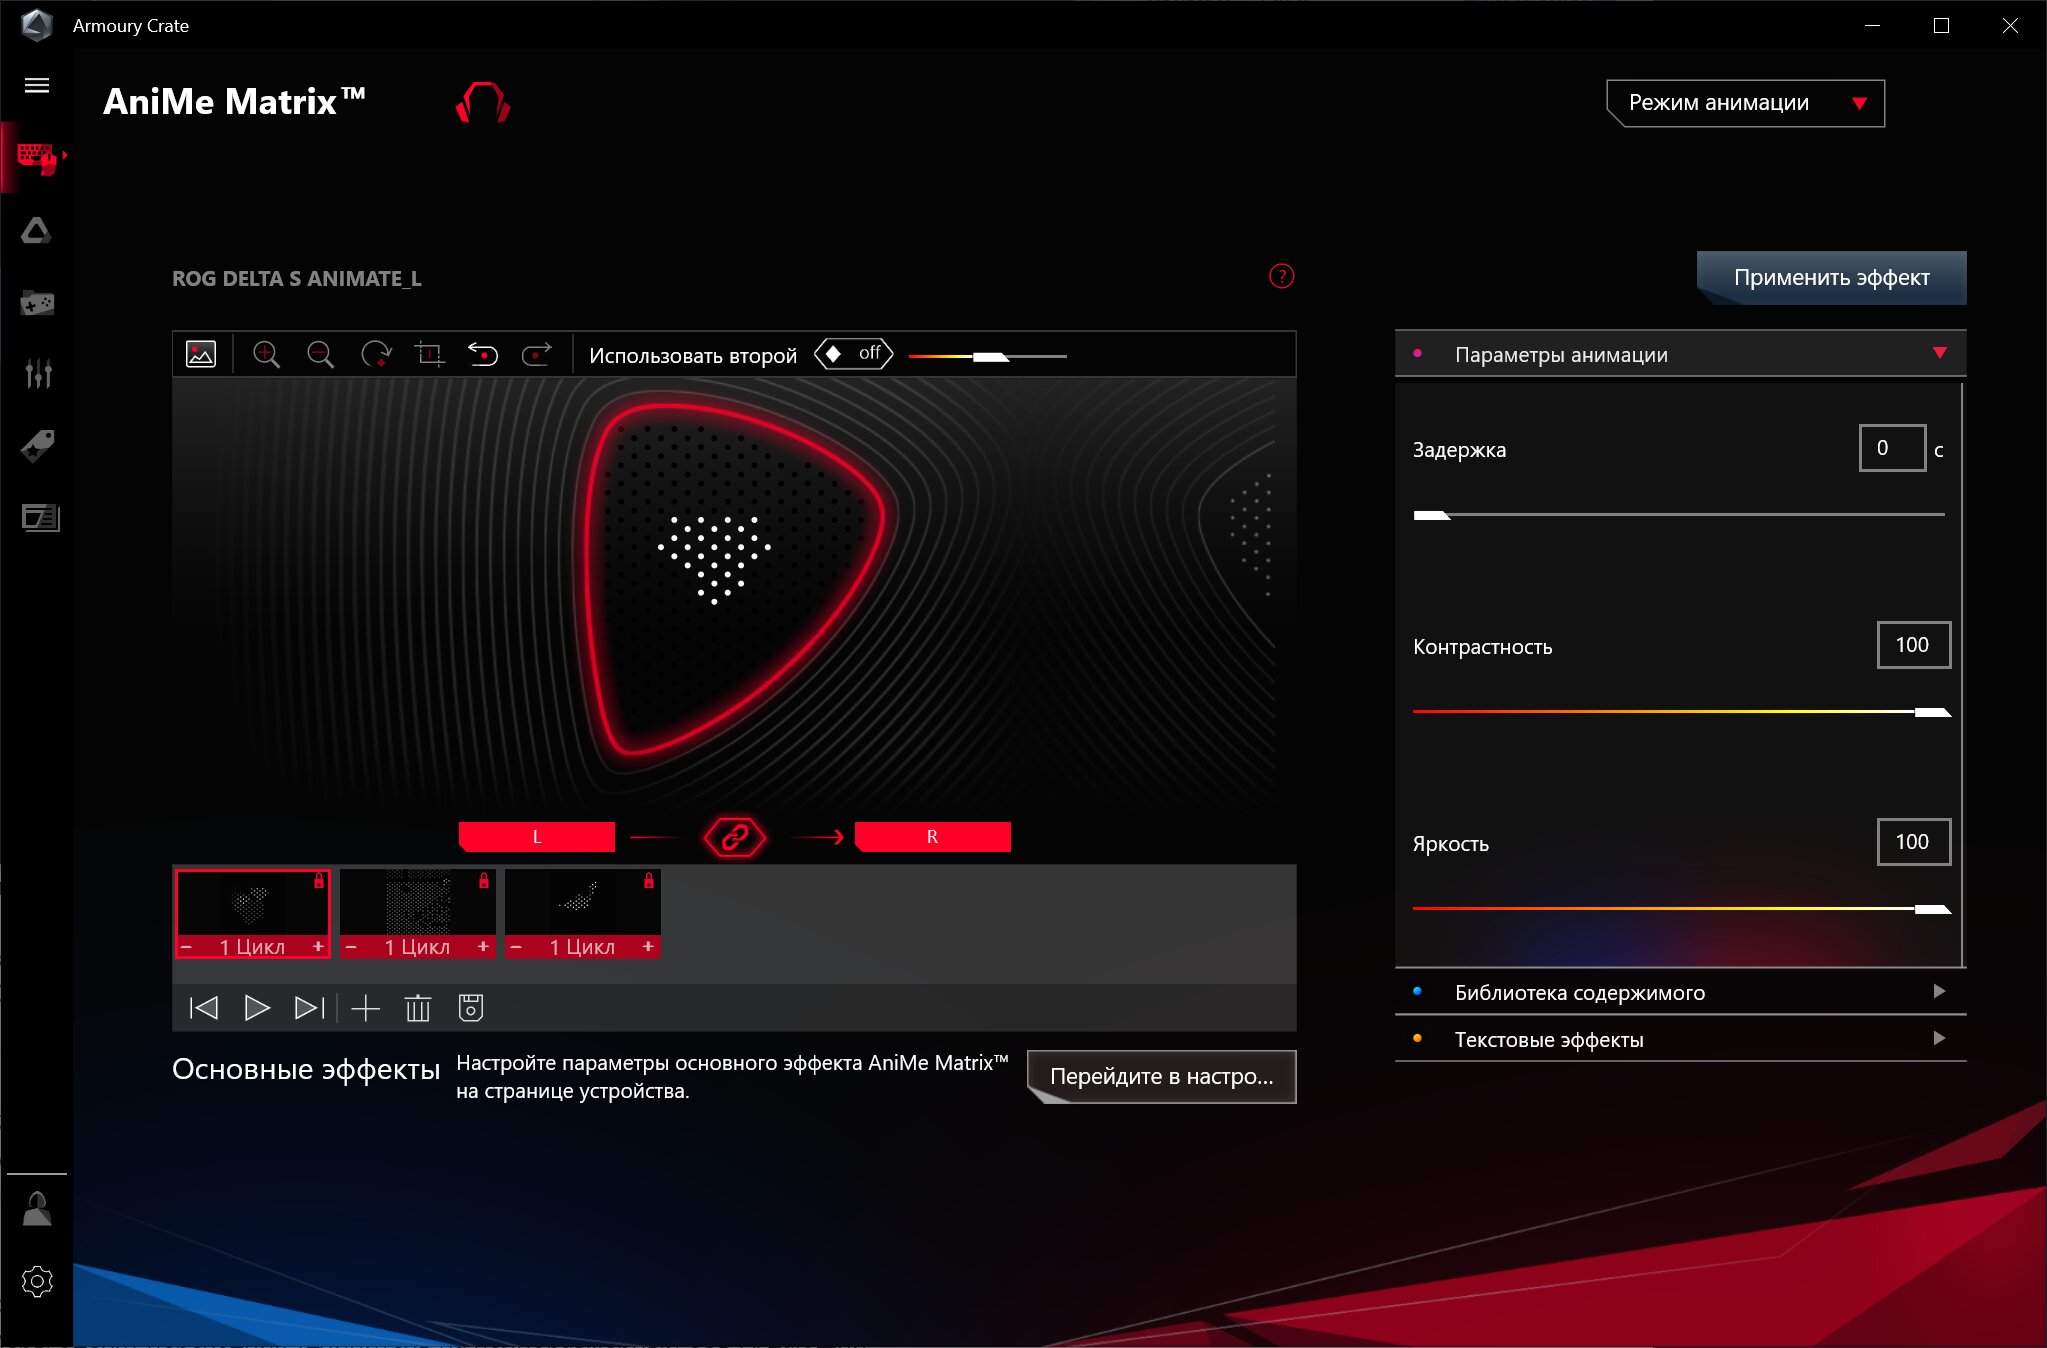Click the save icon in the timeline bar
The image size is (2047, 1348).
[x=471, y=1008]
